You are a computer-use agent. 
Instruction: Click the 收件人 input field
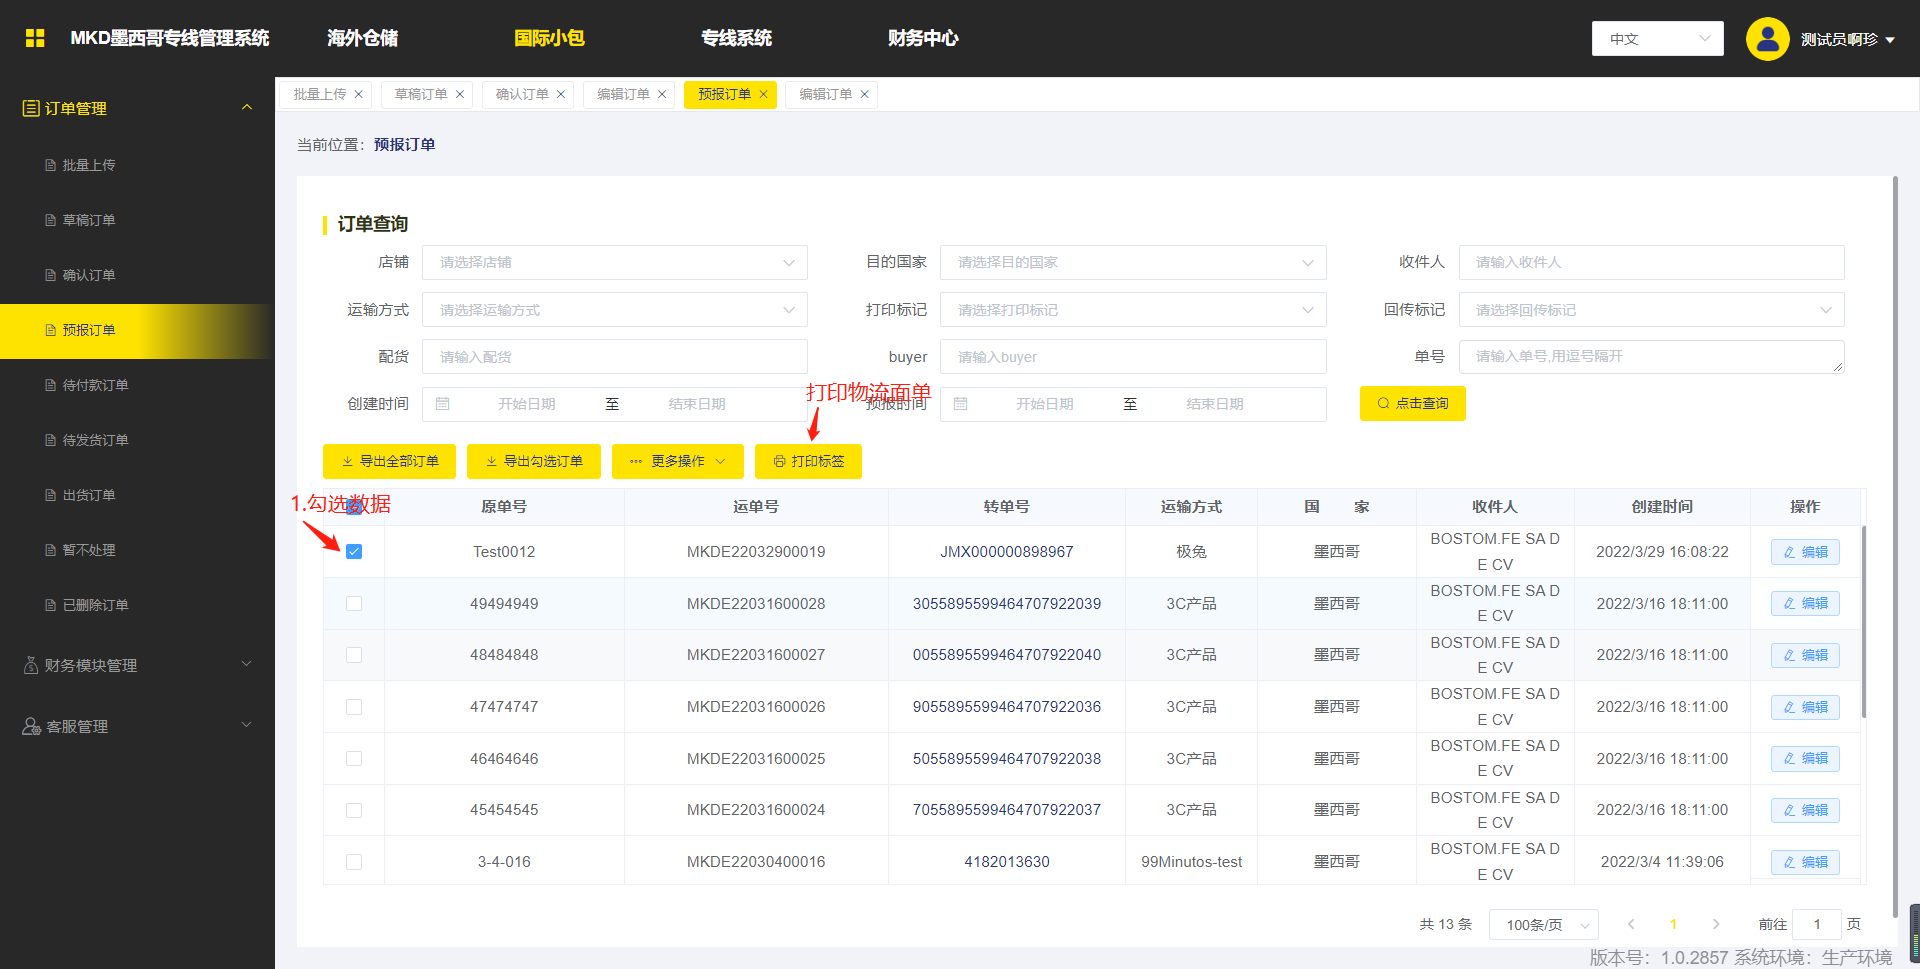tap(1651, 262)
